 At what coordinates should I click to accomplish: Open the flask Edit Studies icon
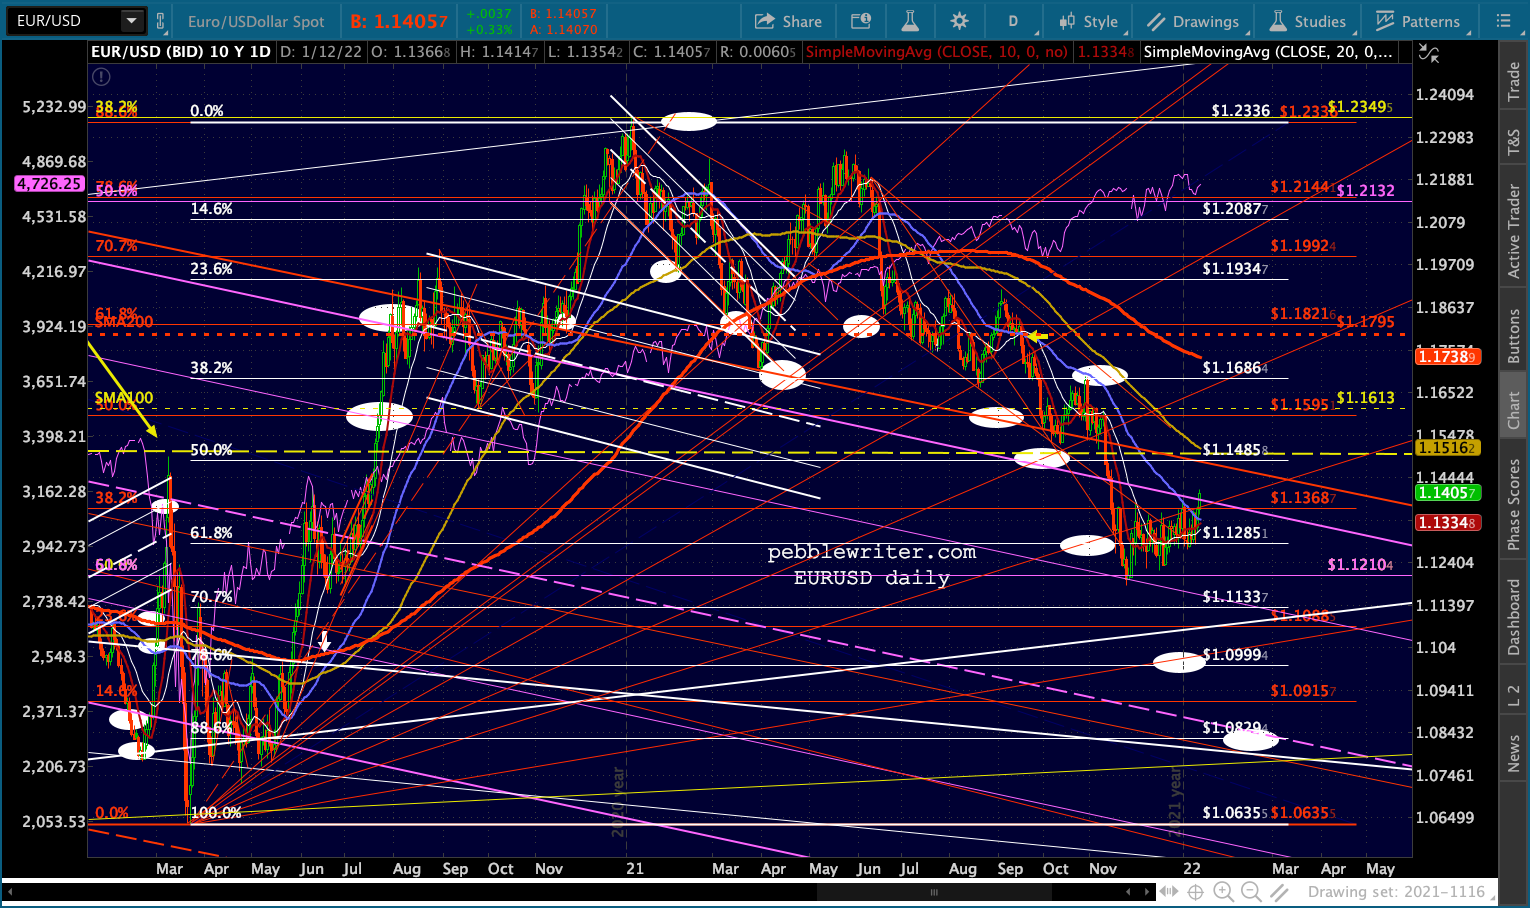(x=909, y=21)
